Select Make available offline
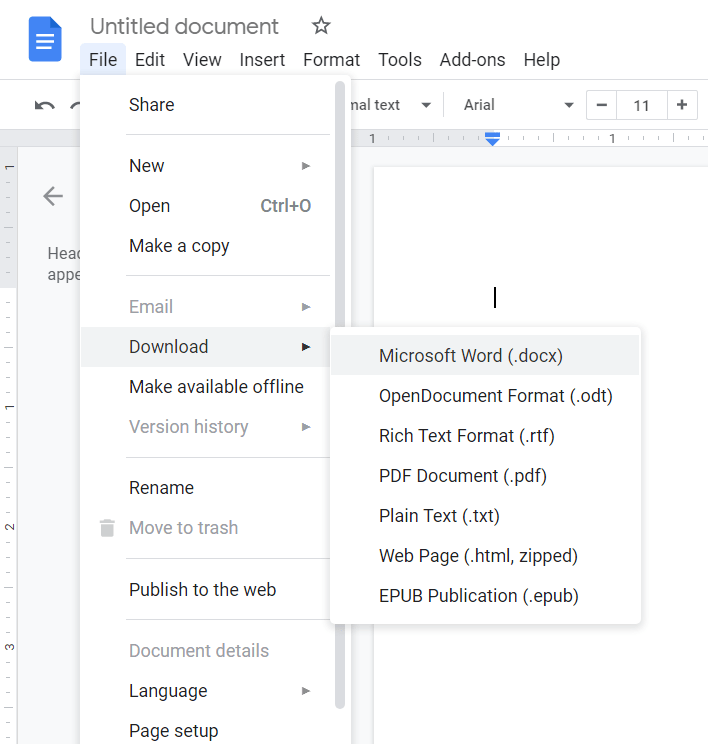This screenshot has height=744, width=708. [x=205, y=387]
